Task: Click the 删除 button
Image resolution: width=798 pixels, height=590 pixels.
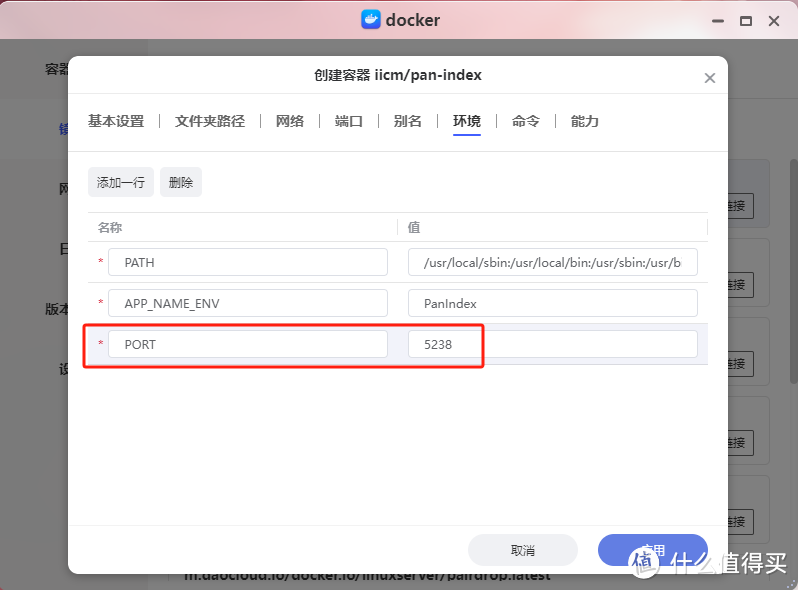Action: [181, 182]
